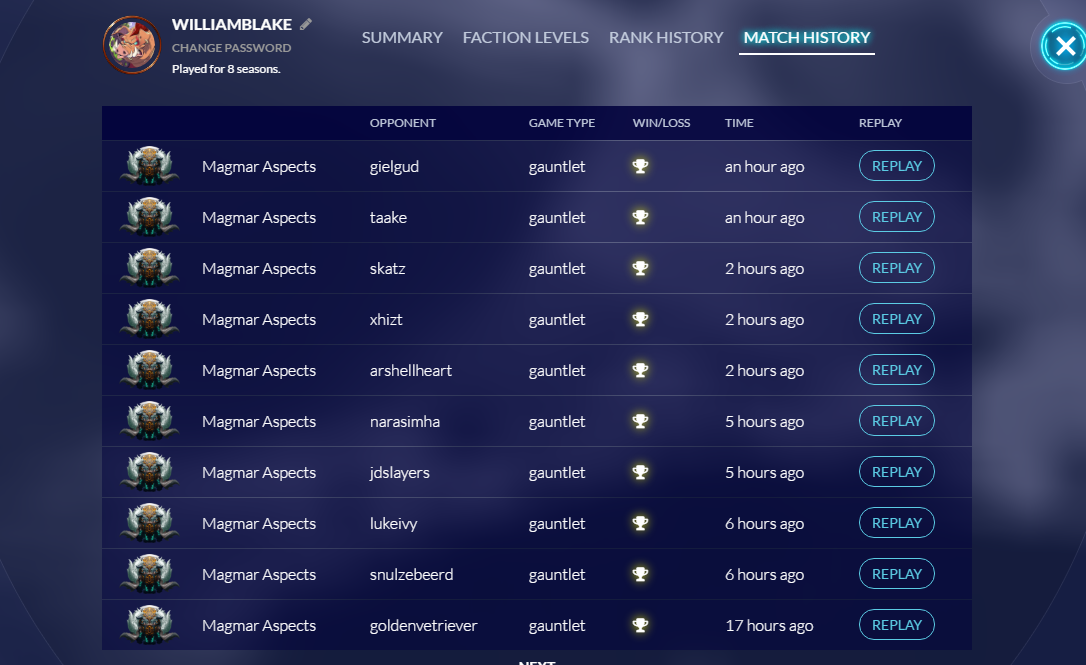Click 'Played for 8 seasons.' text

226,69
